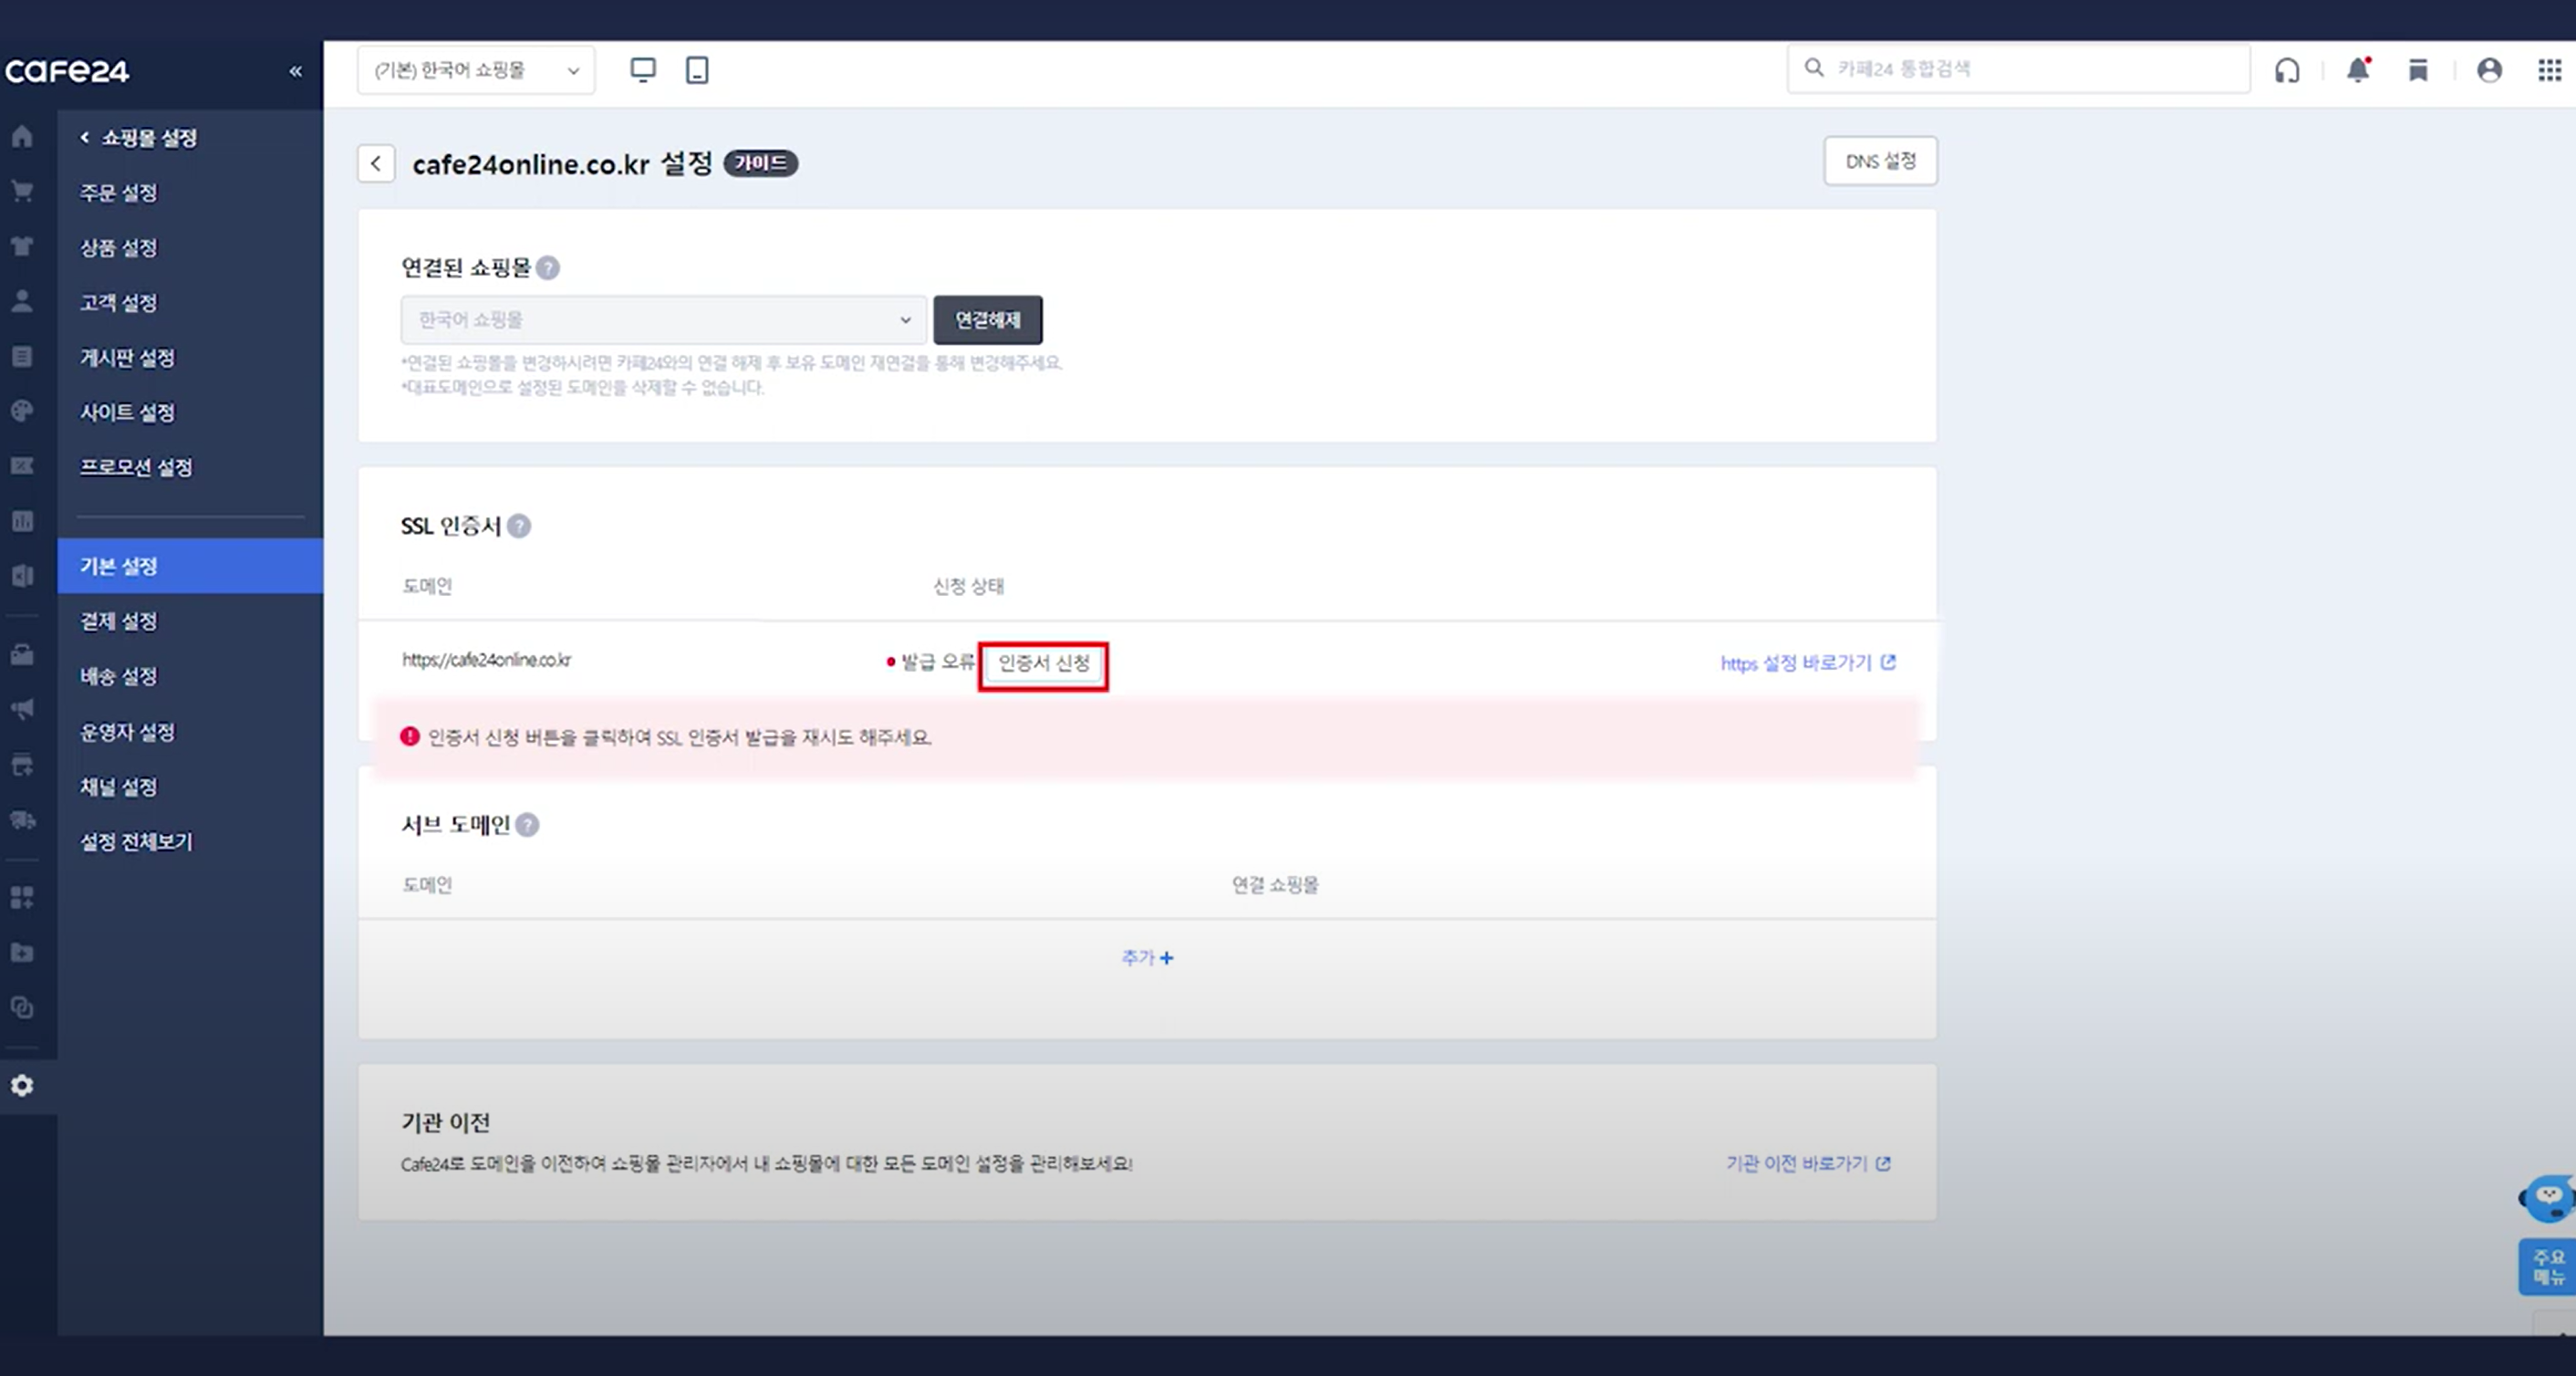Image resolution: width=2576 pixels, height=1376 pixels.
Task: Click help icon next to SSL 인증서
Action: coord(519,526)
